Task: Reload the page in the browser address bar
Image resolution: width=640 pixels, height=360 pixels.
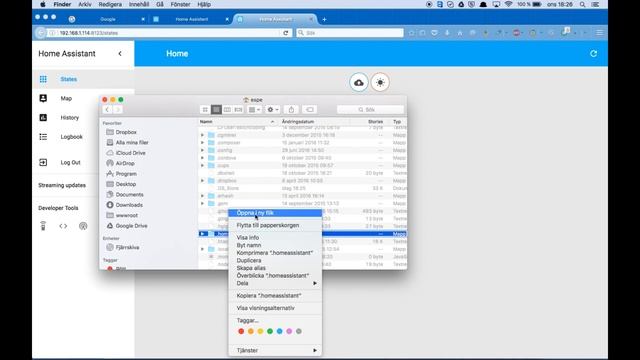Action: point(286,33)
